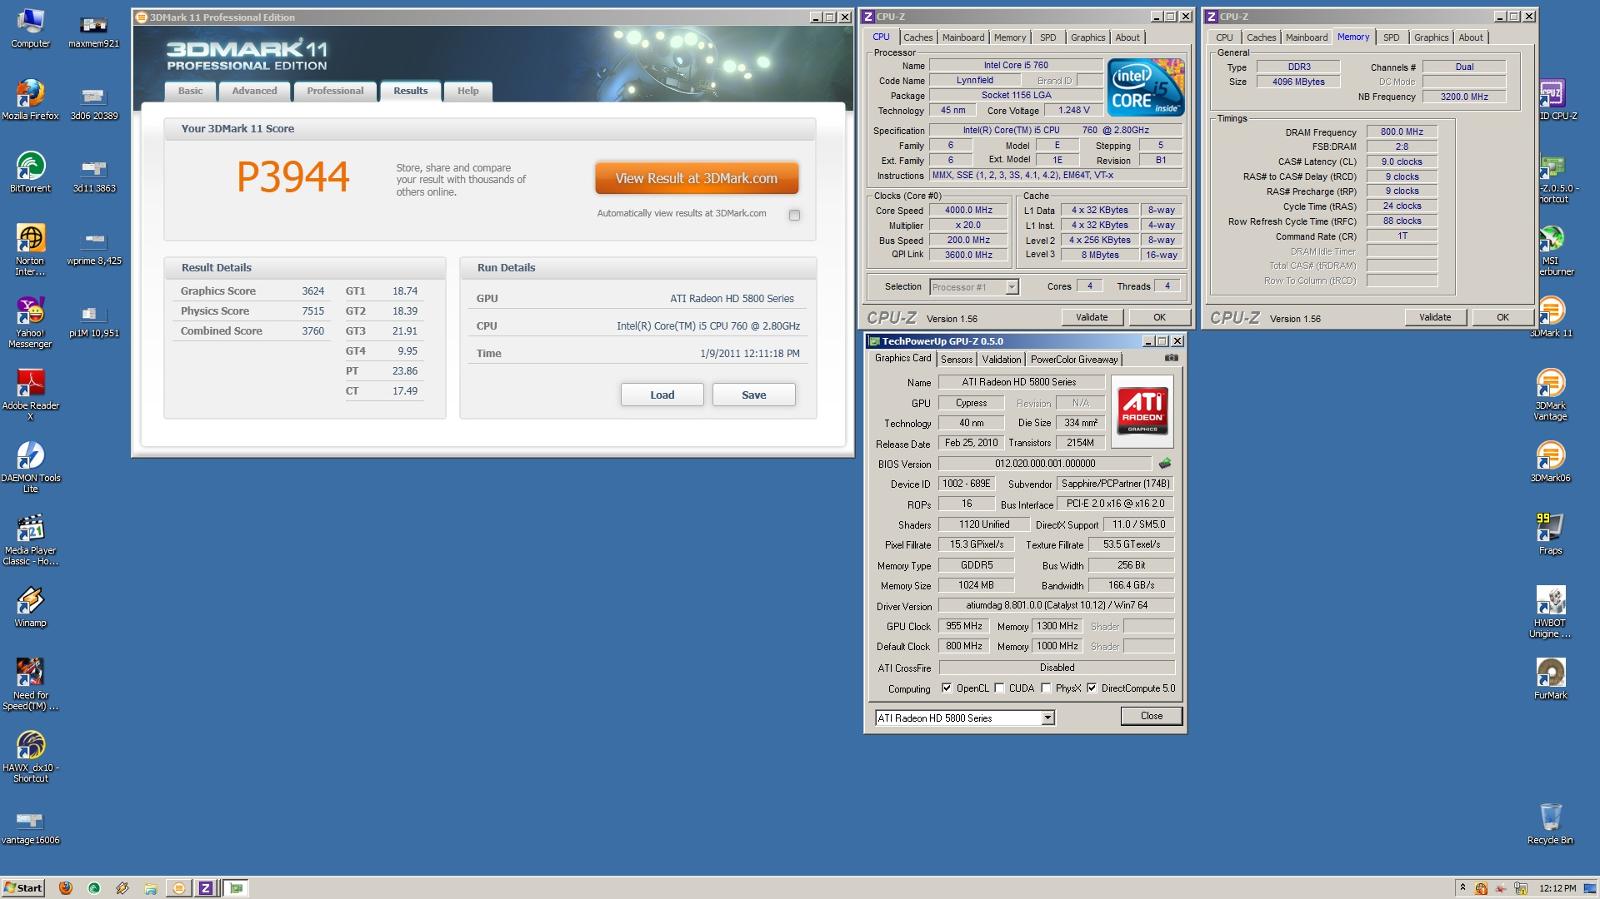Open the Computer desktop icon
Image resolution: width=1600 pixels, height=899 pixels.
click(30, 27)
